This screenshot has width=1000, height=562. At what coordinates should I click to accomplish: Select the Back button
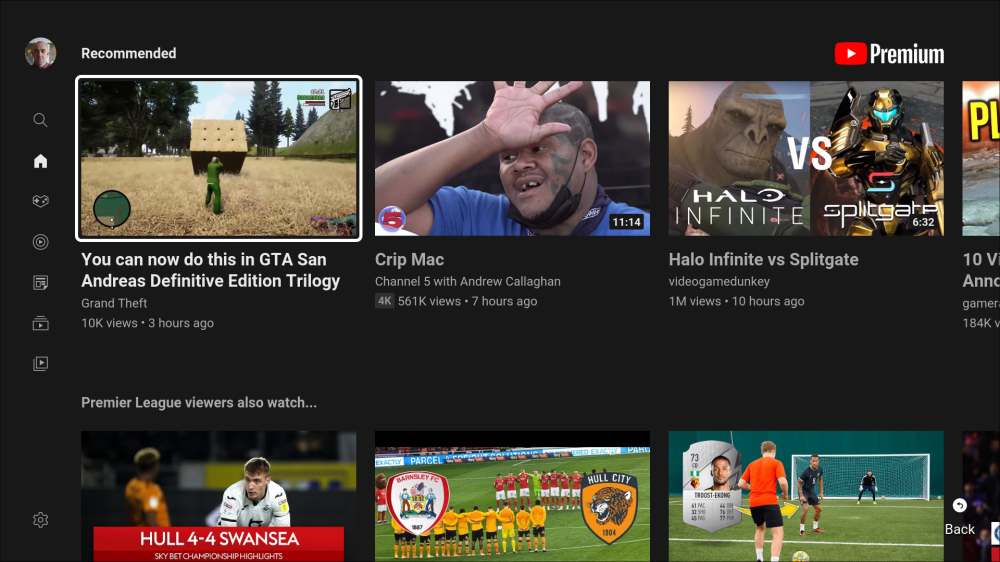[x=959, y=517]
